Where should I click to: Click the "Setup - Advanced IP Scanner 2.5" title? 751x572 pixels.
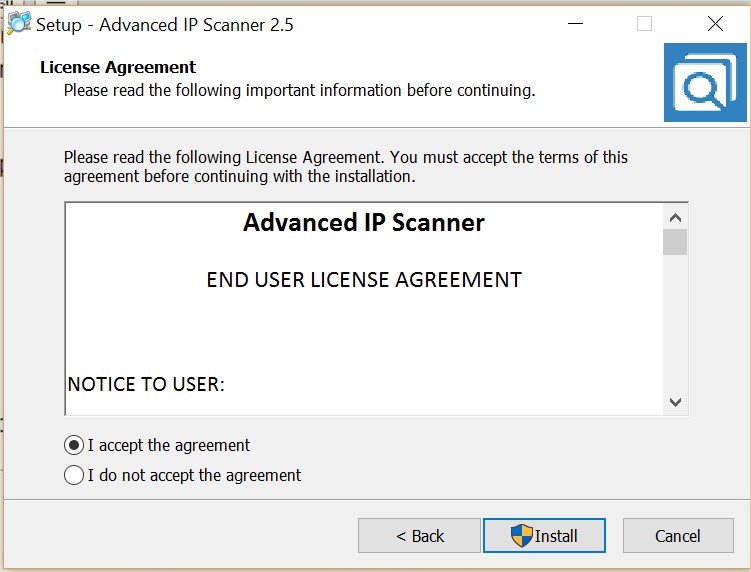pos(165,24)
